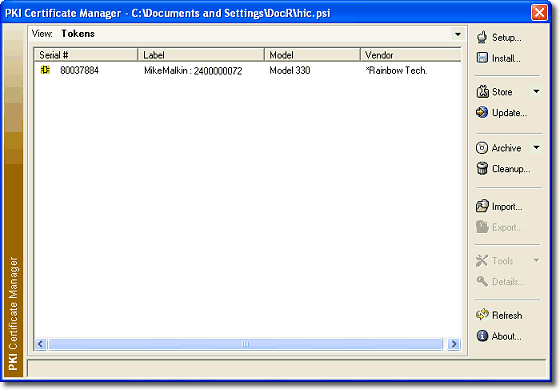Click the Update arrow icon
The height and width of the screenshot is (390, 560).
coord(482,112)
